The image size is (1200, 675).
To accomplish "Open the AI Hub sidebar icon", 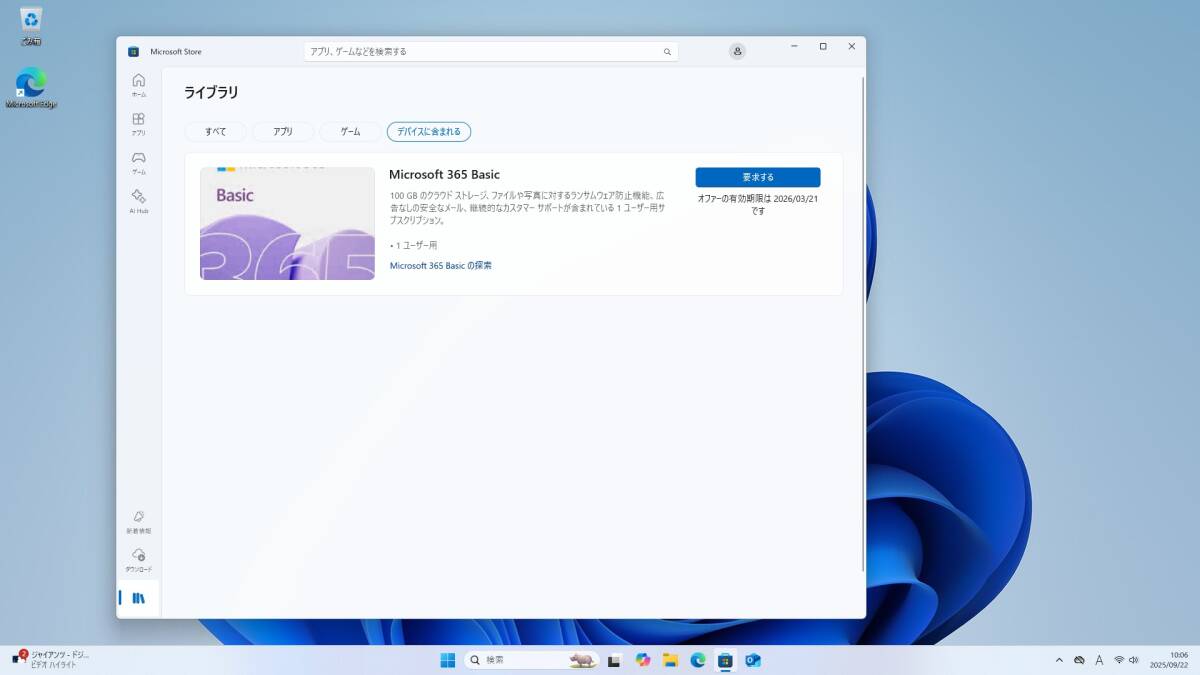I will point(139,200).
